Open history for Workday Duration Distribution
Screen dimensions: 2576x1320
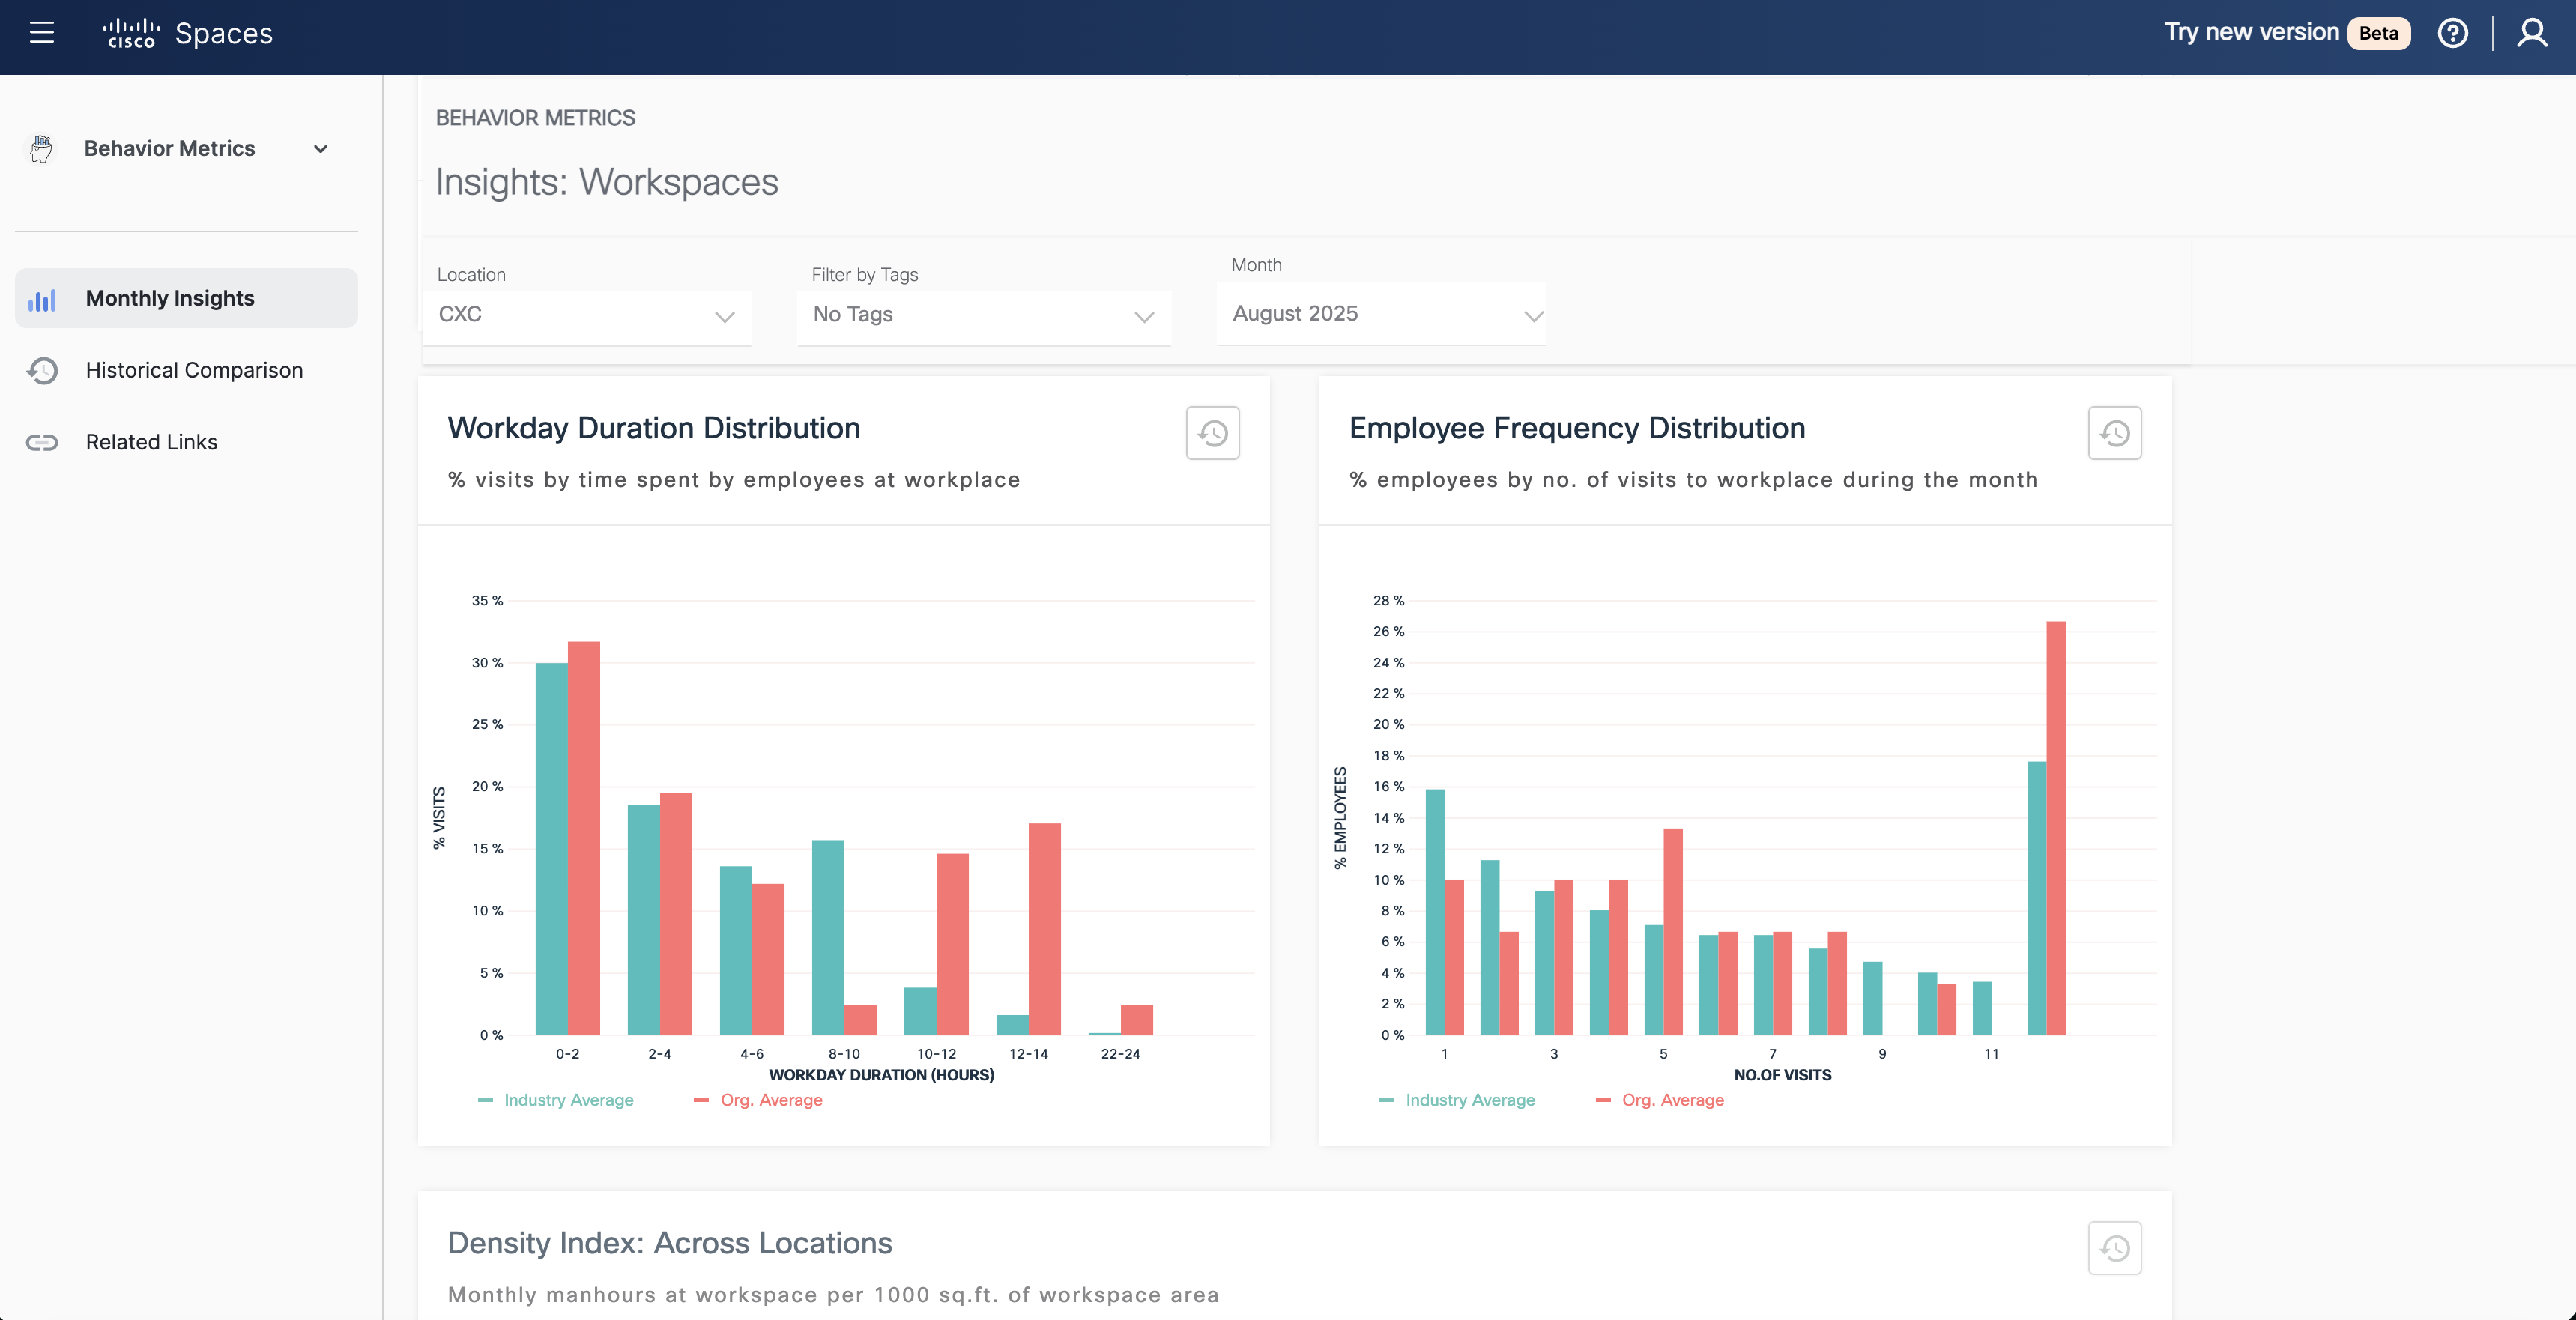[x=1212, y=433]
